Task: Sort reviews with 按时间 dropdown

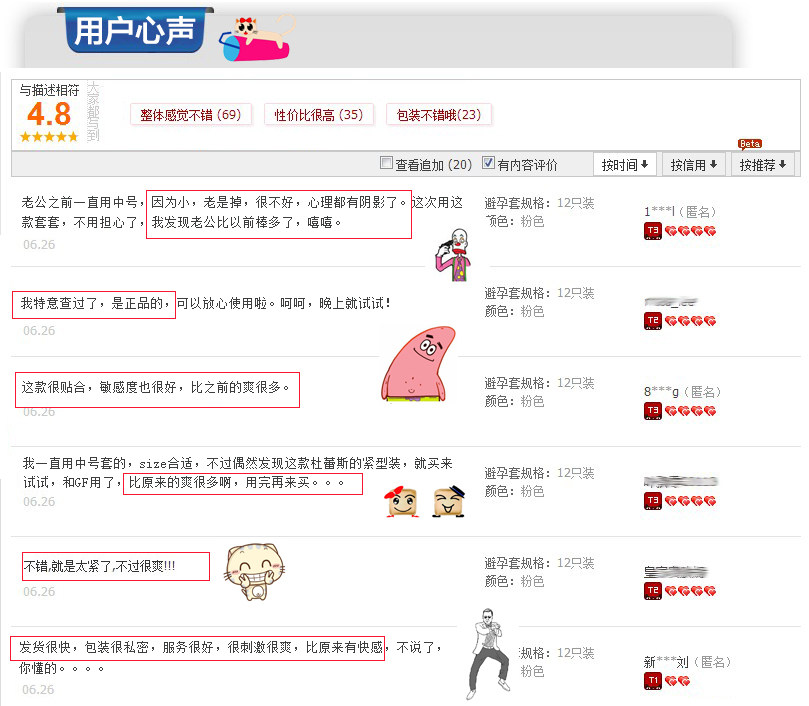Action: (x=624, y=165)
